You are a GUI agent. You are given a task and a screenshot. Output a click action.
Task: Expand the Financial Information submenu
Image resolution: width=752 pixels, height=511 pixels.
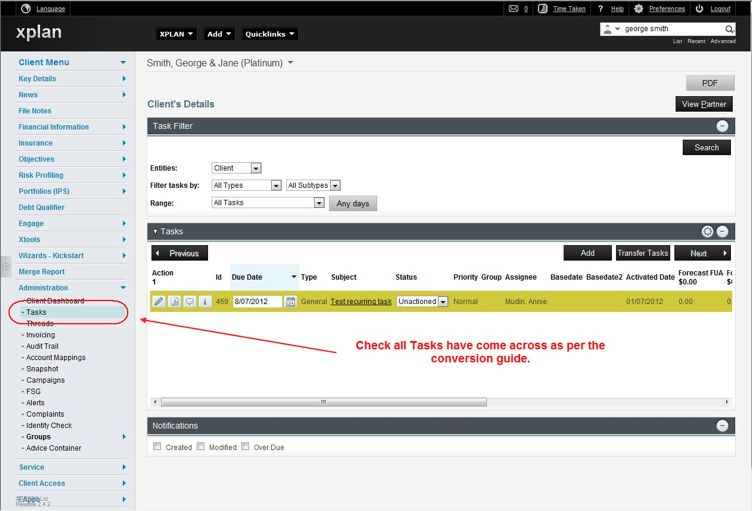pos(124,127)
